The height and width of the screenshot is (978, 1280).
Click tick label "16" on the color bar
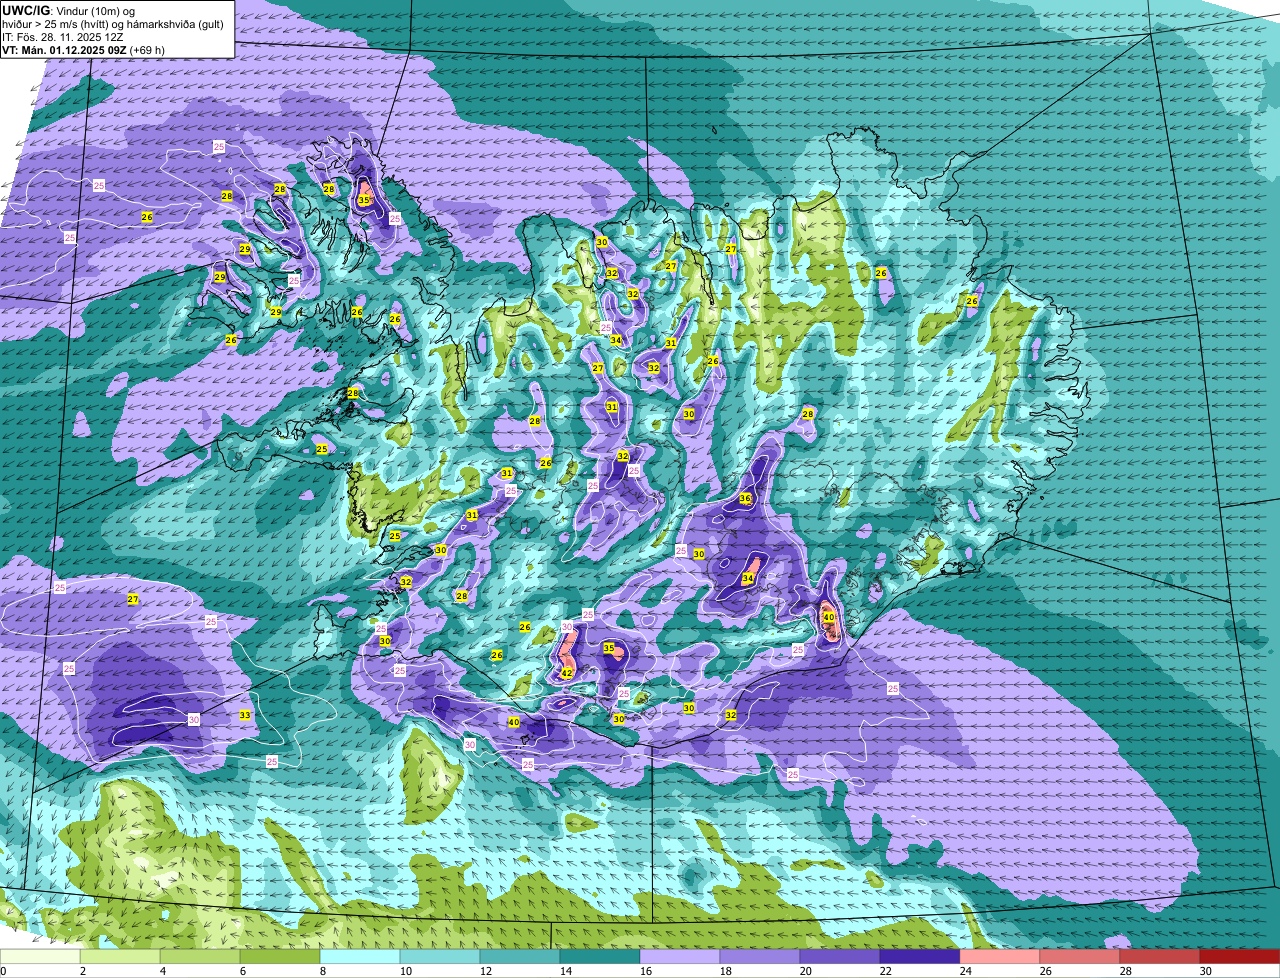tap(646, 971)
